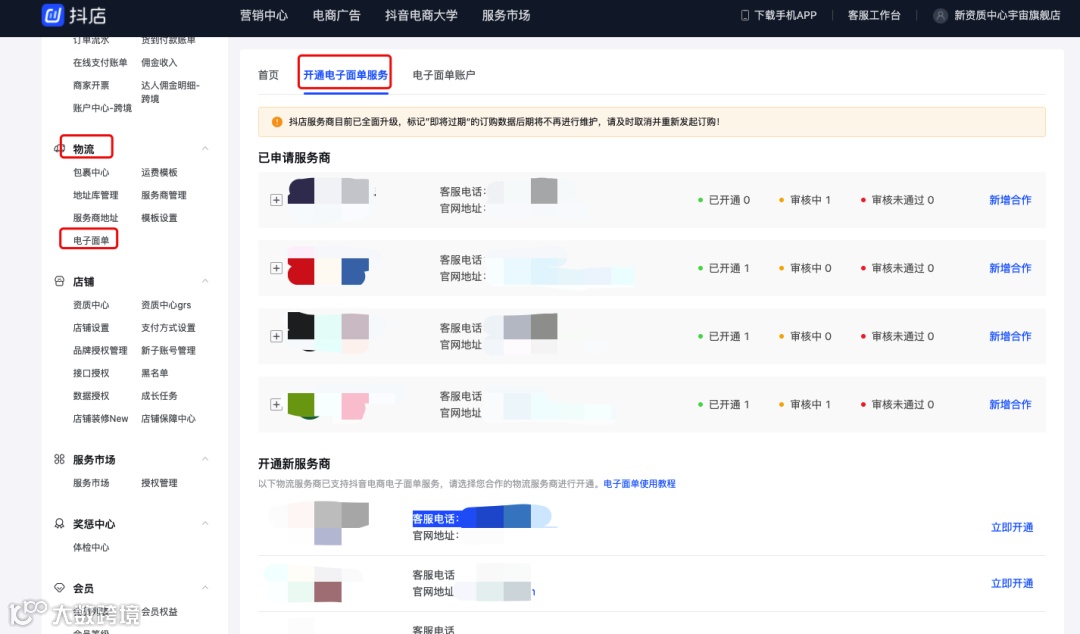The image size is (1080, 634).
Task: Open 包裹中心 in the sidebar
Action: [91, 172]
